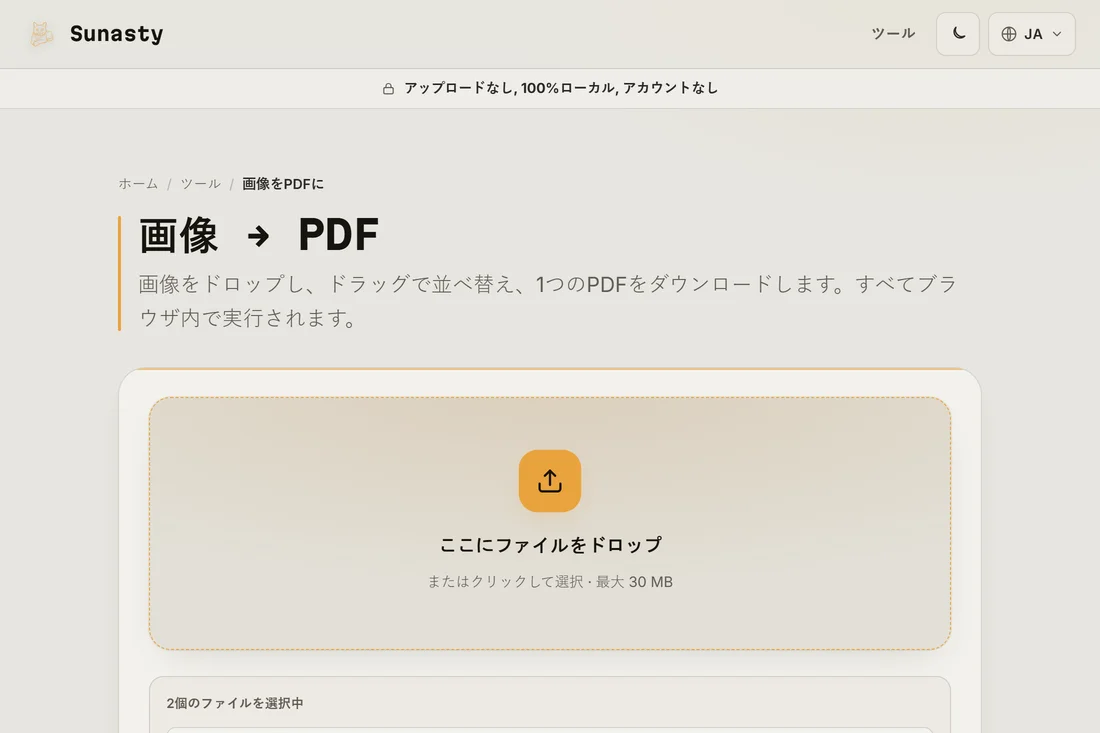Go to ホーム breadcrumb link
The width and height of the screenshot is (1100, 733).
click(x=138, y=184)
